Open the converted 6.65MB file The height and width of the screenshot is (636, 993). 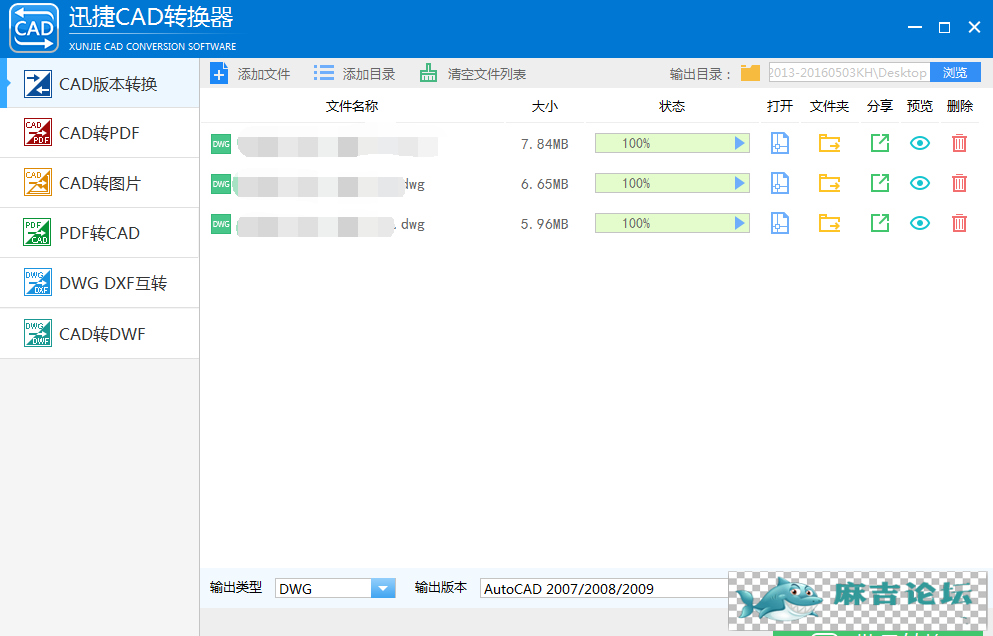(x=780, y=184)
